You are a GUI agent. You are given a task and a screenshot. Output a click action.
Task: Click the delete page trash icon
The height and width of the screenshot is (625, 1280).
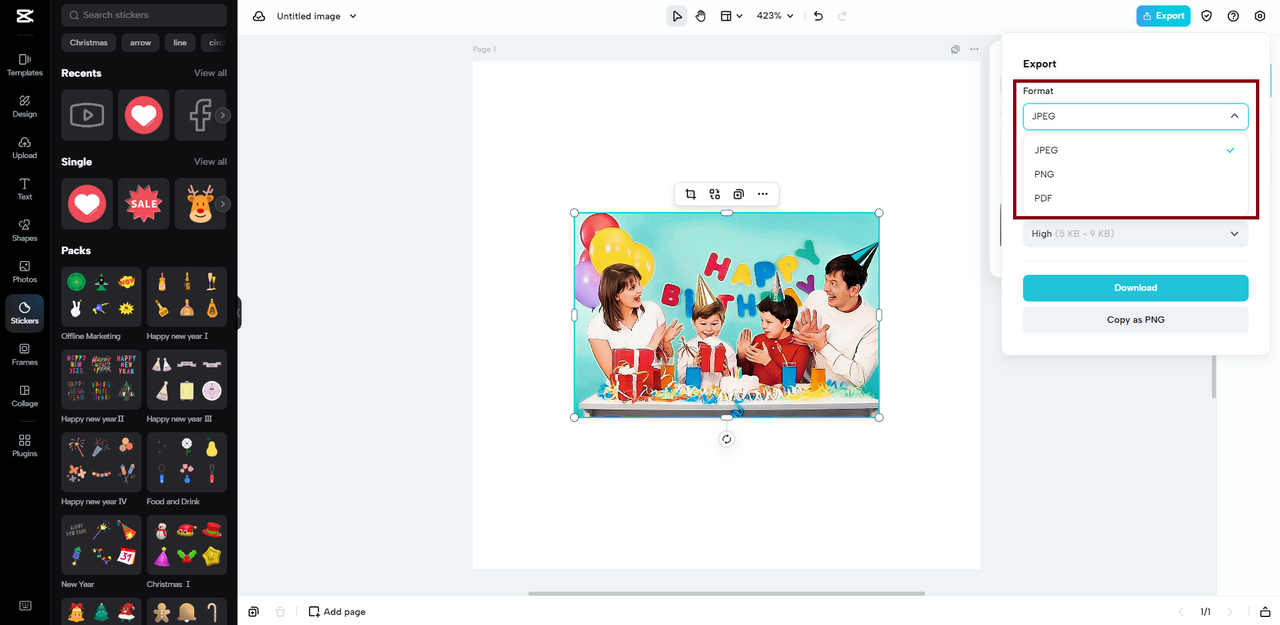281,611
